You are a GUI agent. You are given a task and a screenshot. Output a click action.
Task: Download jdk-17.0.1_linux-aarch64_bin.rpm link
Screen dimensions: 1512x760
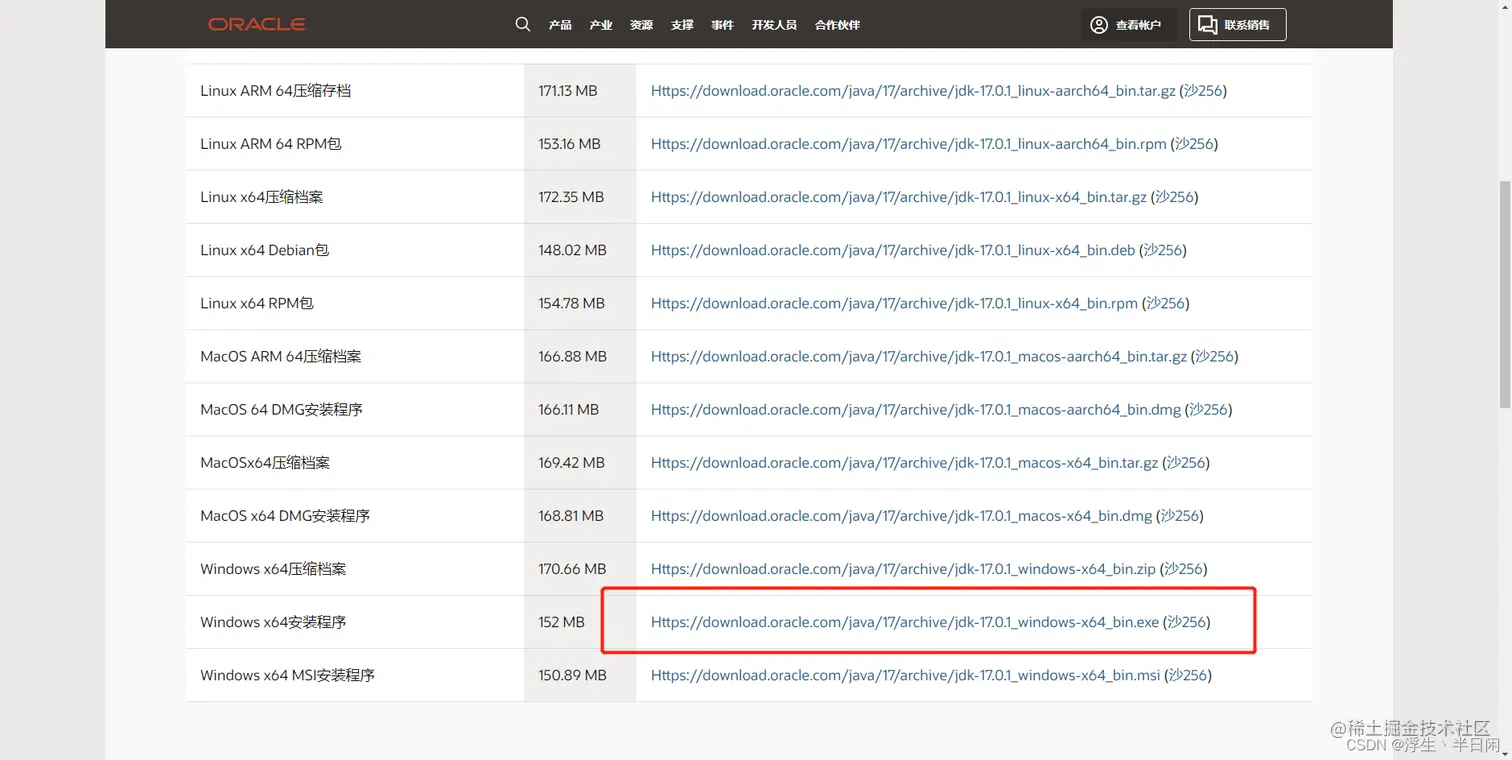[x=909, y=144]
